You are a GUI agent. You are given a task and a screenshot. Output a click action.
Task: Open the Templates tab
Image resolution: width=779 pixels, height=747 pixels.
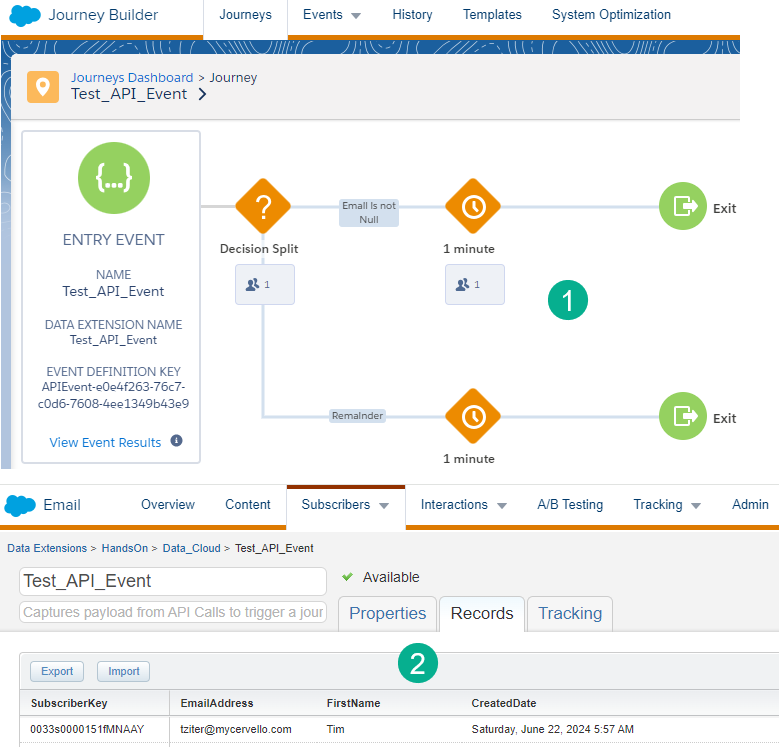click(x=492, y=15)
